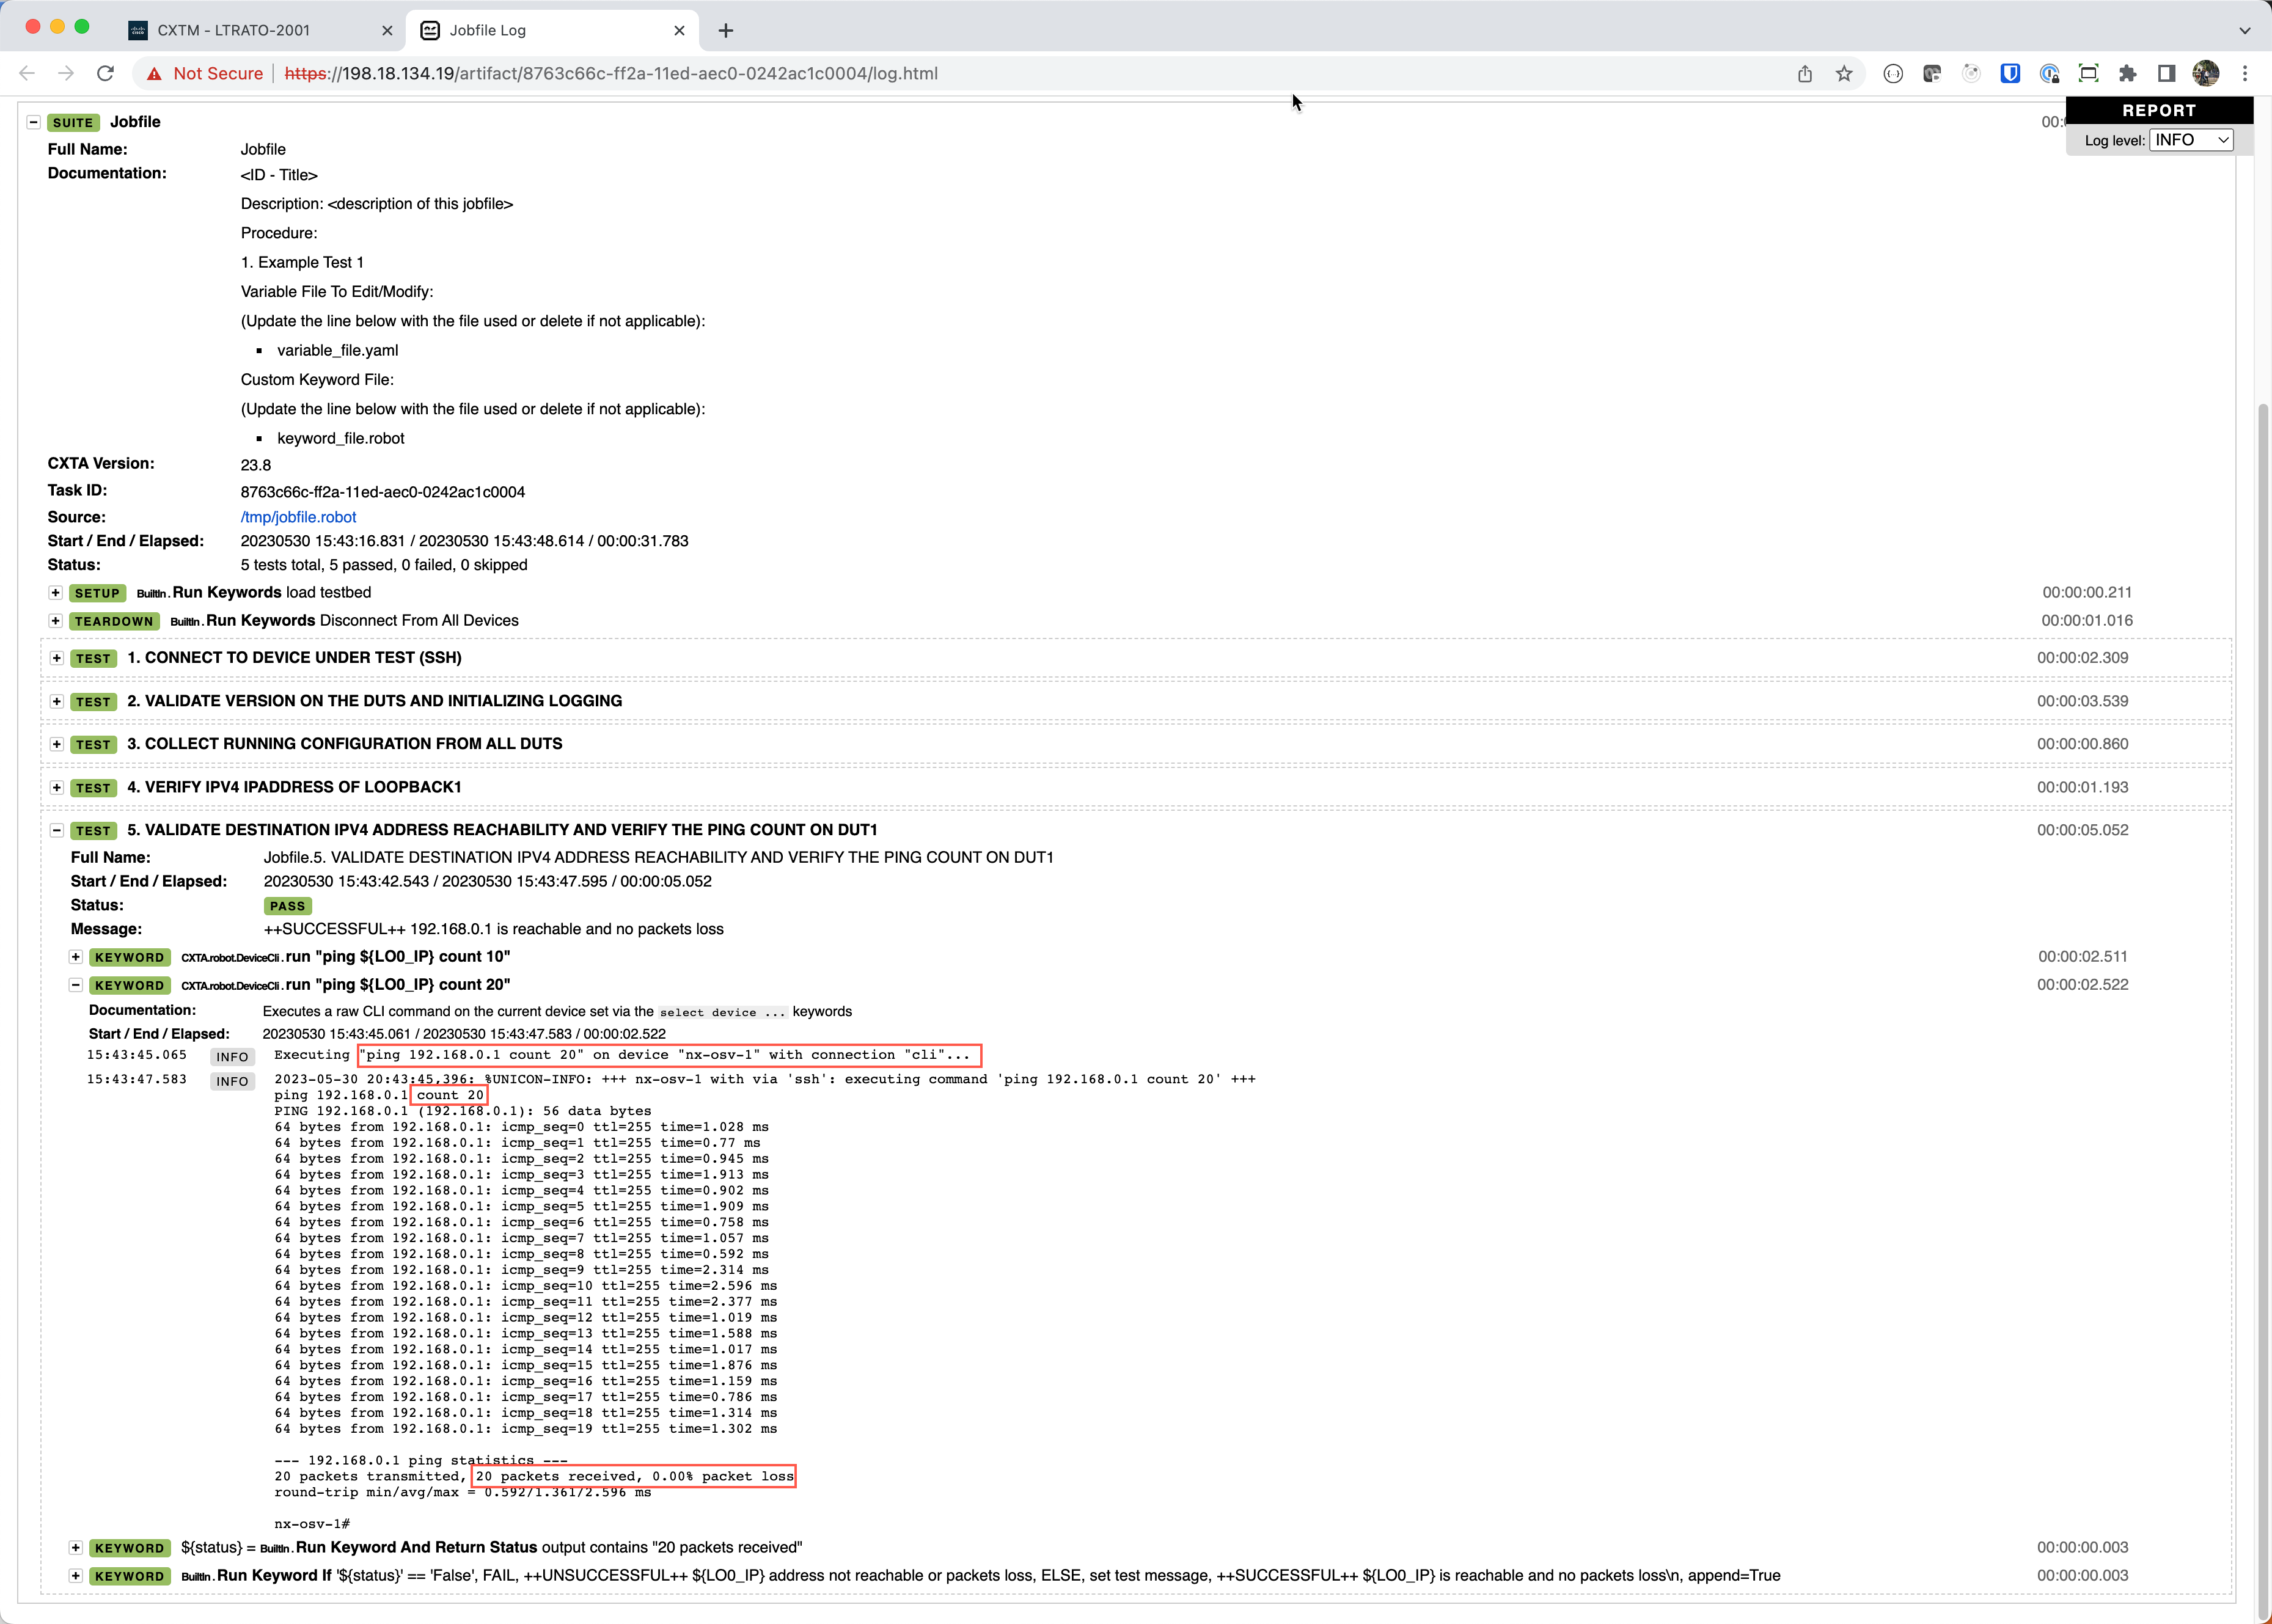
Task: Expand Run Keyword And Return Status
Action: [75, 1547]
